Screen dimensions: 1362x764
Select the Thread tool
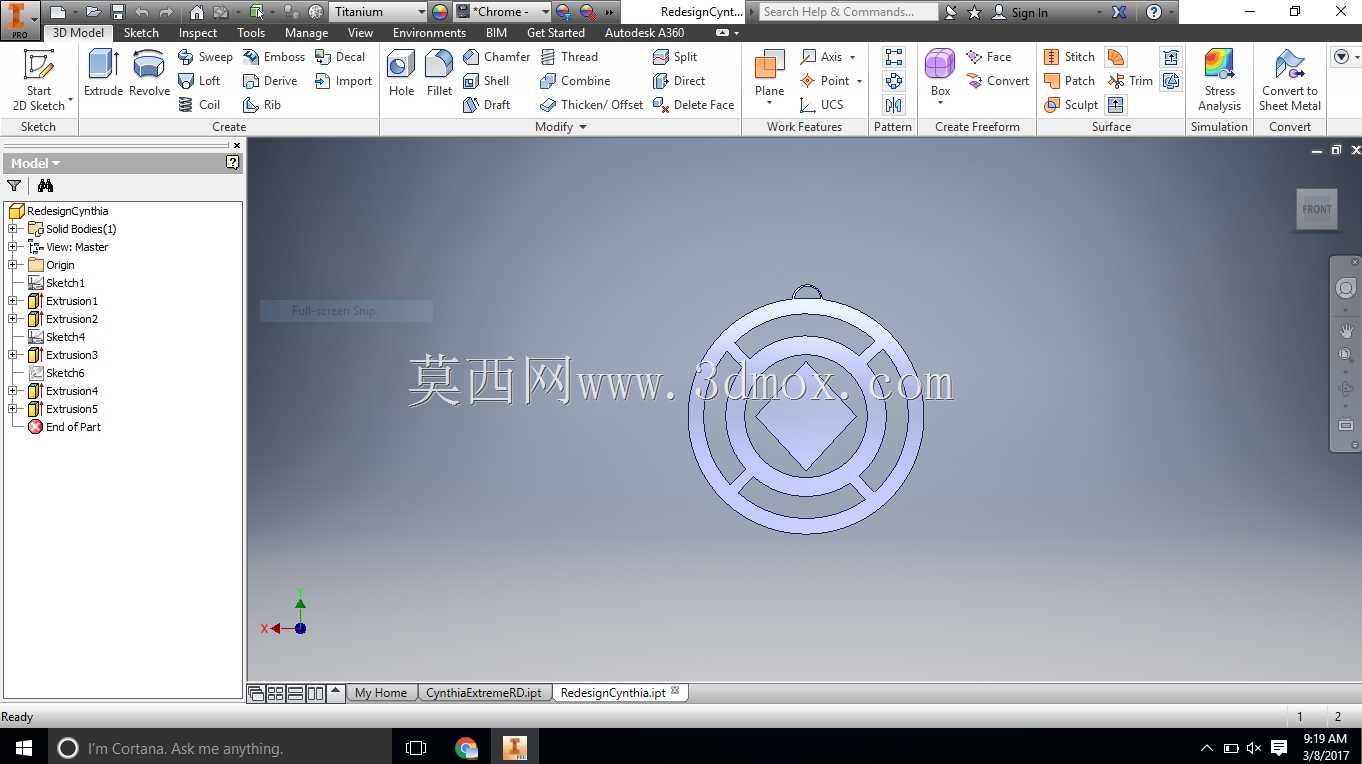pos(569,57)
